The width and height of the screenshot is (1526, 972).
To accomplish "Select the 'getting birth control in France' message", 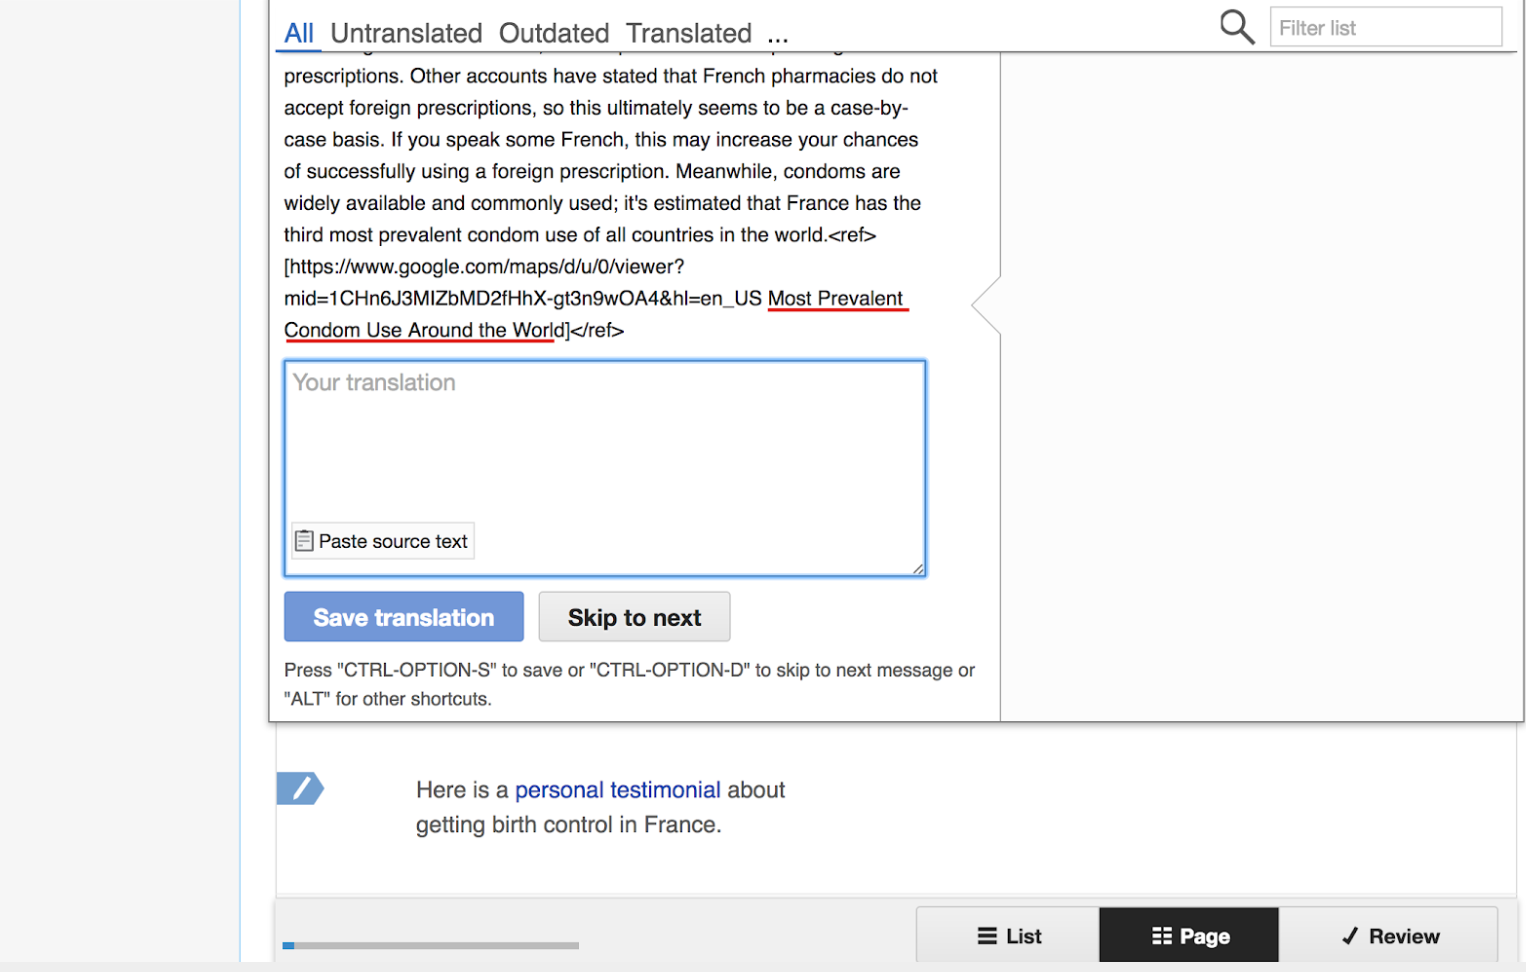I will [x=568, y=825].
